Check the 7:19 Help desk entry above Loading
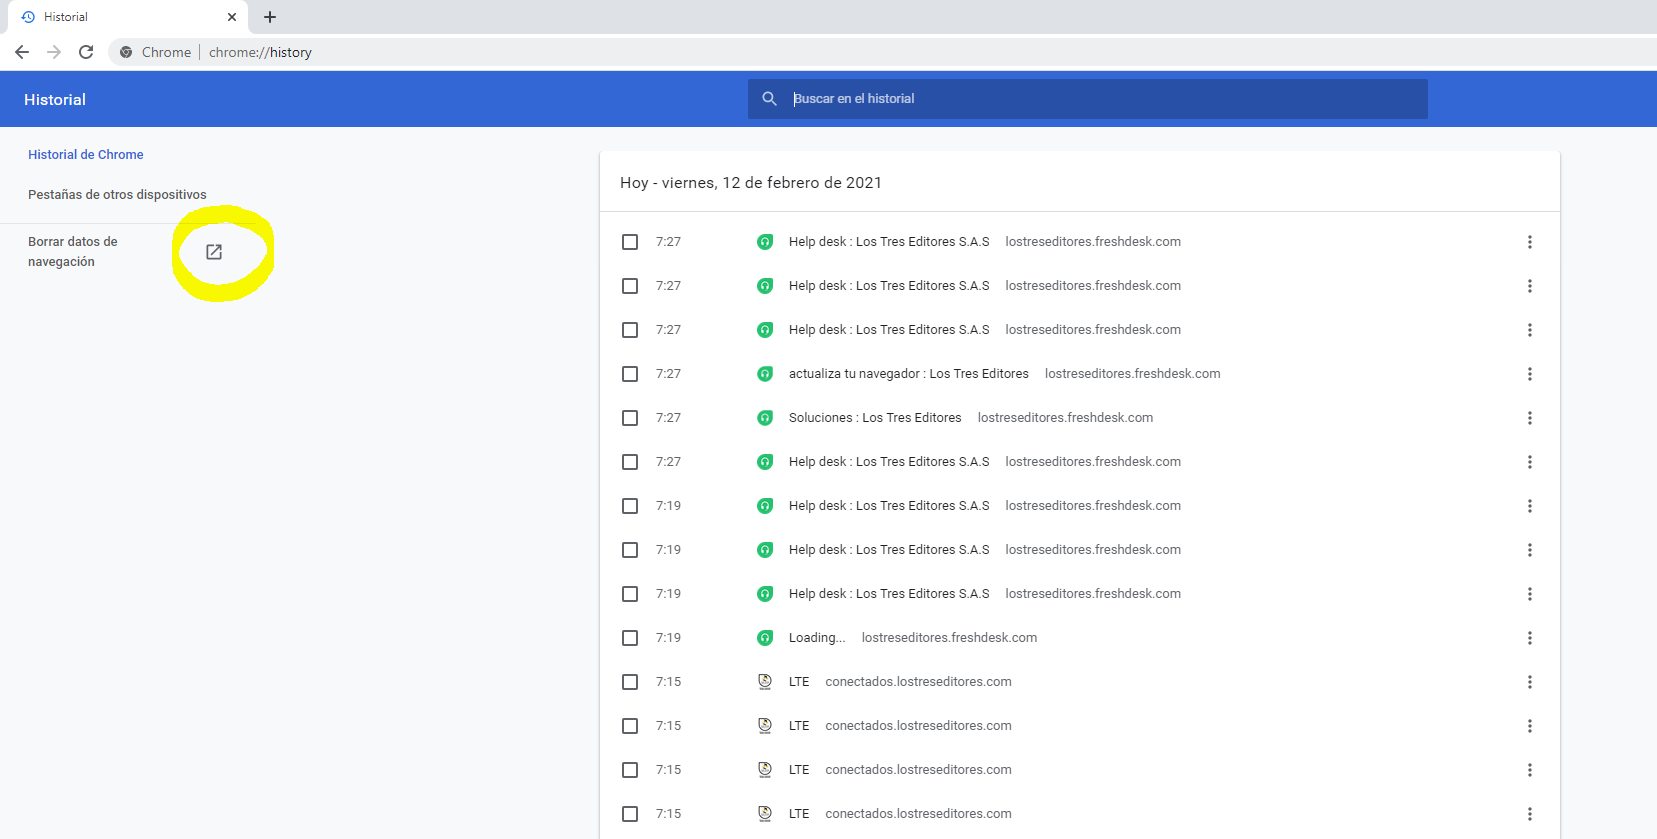 pos(630,594)
